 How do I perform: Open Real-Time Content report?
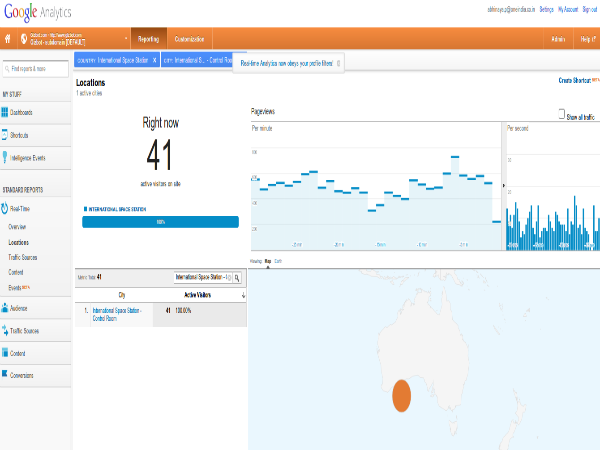[x=16, y=272]
